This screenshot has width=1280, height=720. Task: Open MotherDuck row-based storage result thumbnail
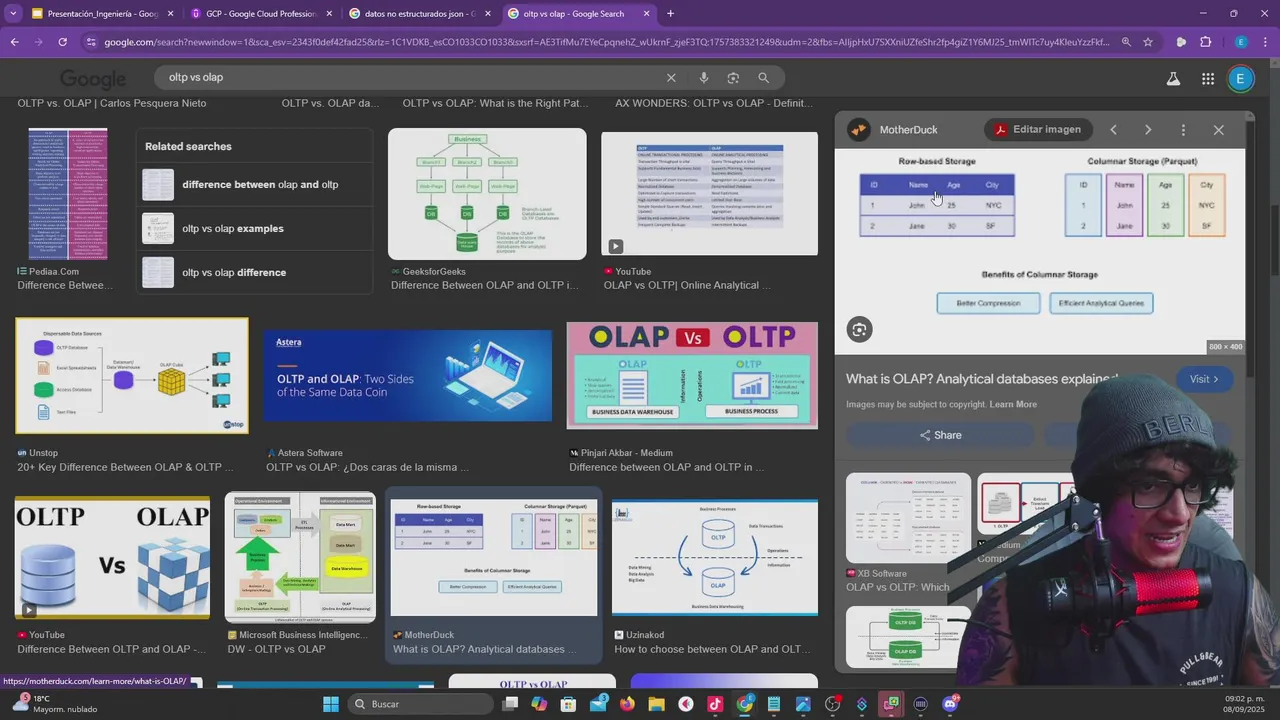[494, 558]
